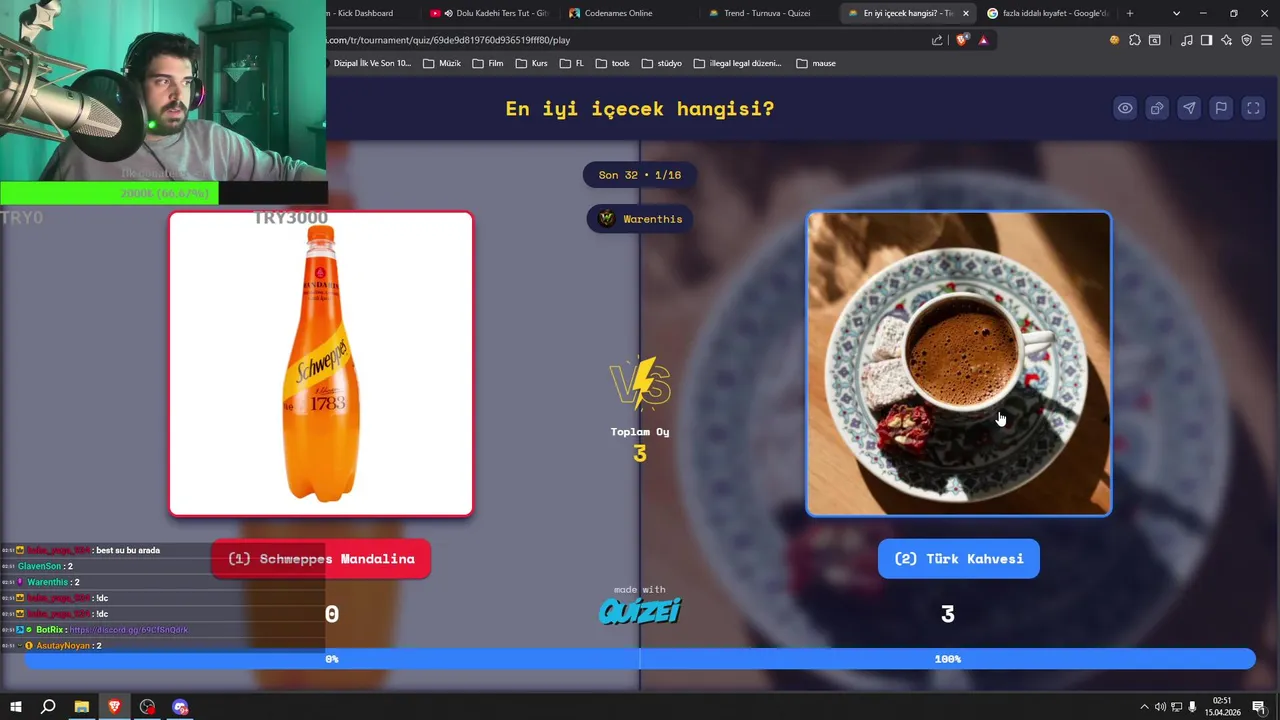Screen dimensions: 1280x720
Task: Click the fullscreen icon in quiz header
Action: point(1253,108)
